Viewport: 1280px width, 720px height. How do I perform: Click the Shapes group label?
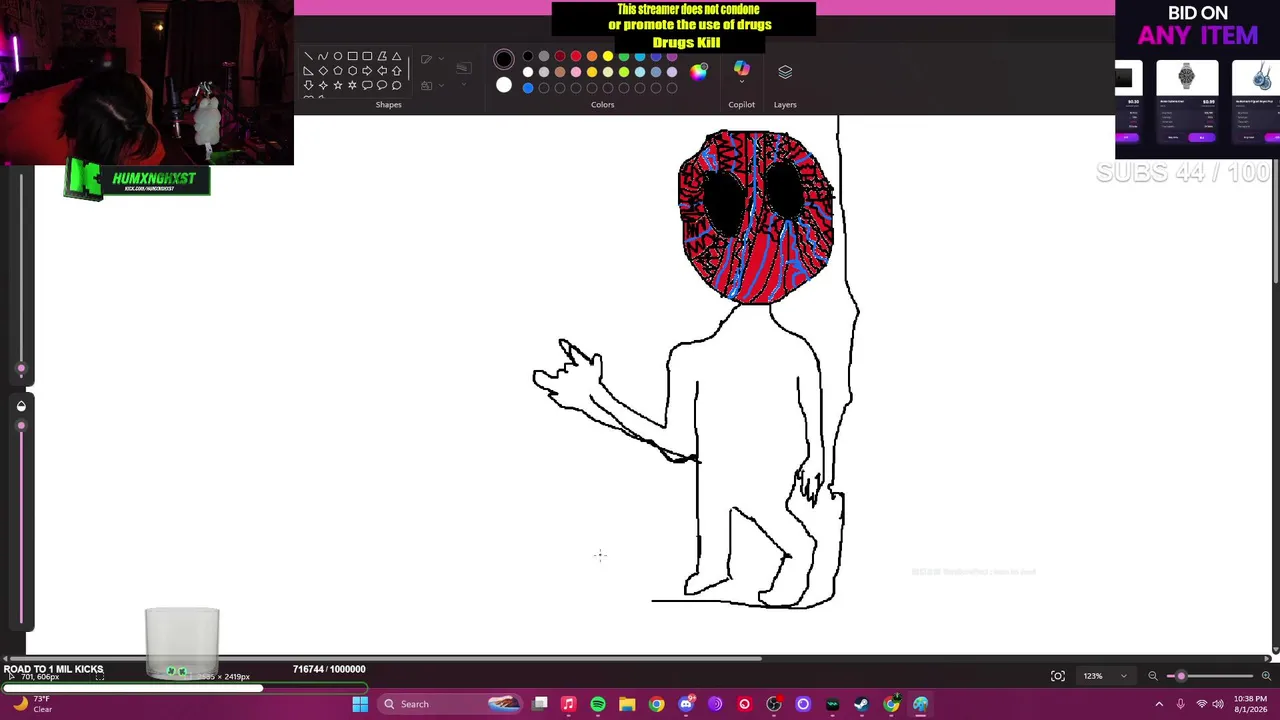388,104
